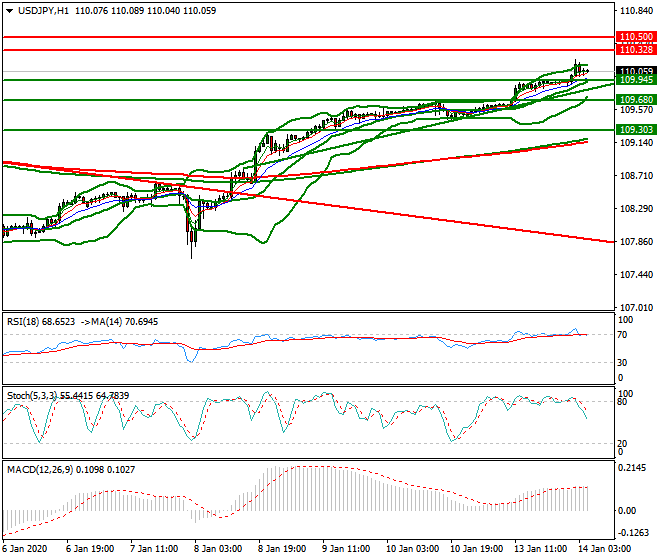Select the 107.010 price axis value
The image size is (660, 560).
(636, 308)
